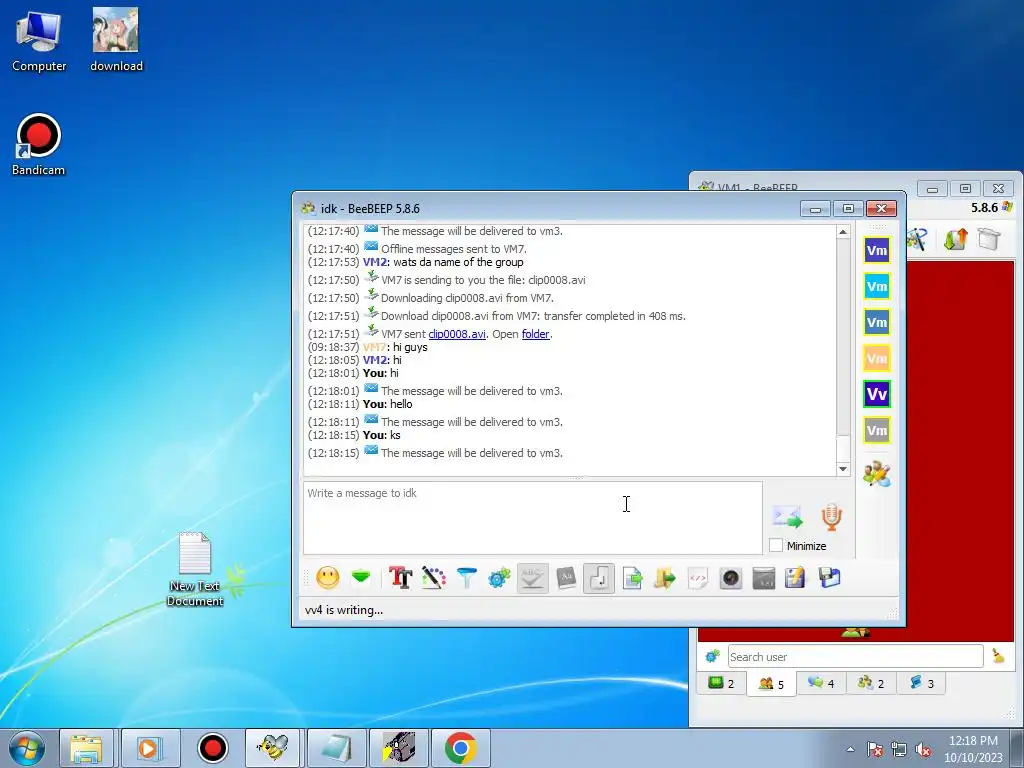Switch to users tab showing 5
The image size is (1024, 768).
pos(771,684)
